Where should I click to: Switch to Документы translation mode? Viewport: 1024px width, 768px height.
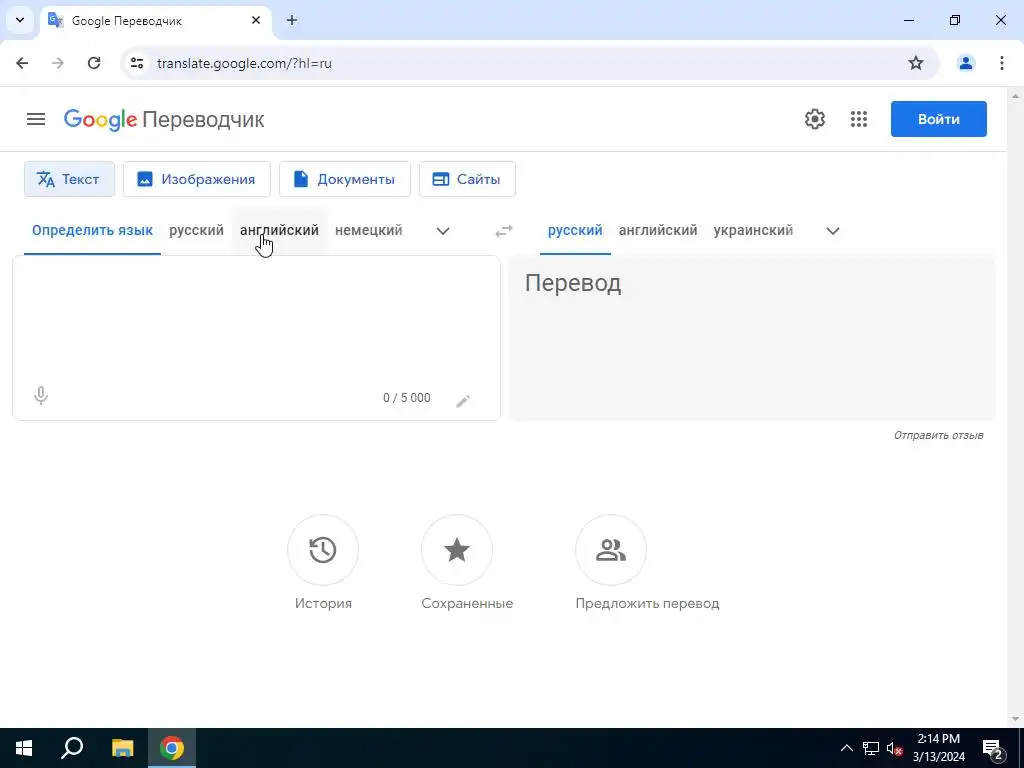pos(345,179)
